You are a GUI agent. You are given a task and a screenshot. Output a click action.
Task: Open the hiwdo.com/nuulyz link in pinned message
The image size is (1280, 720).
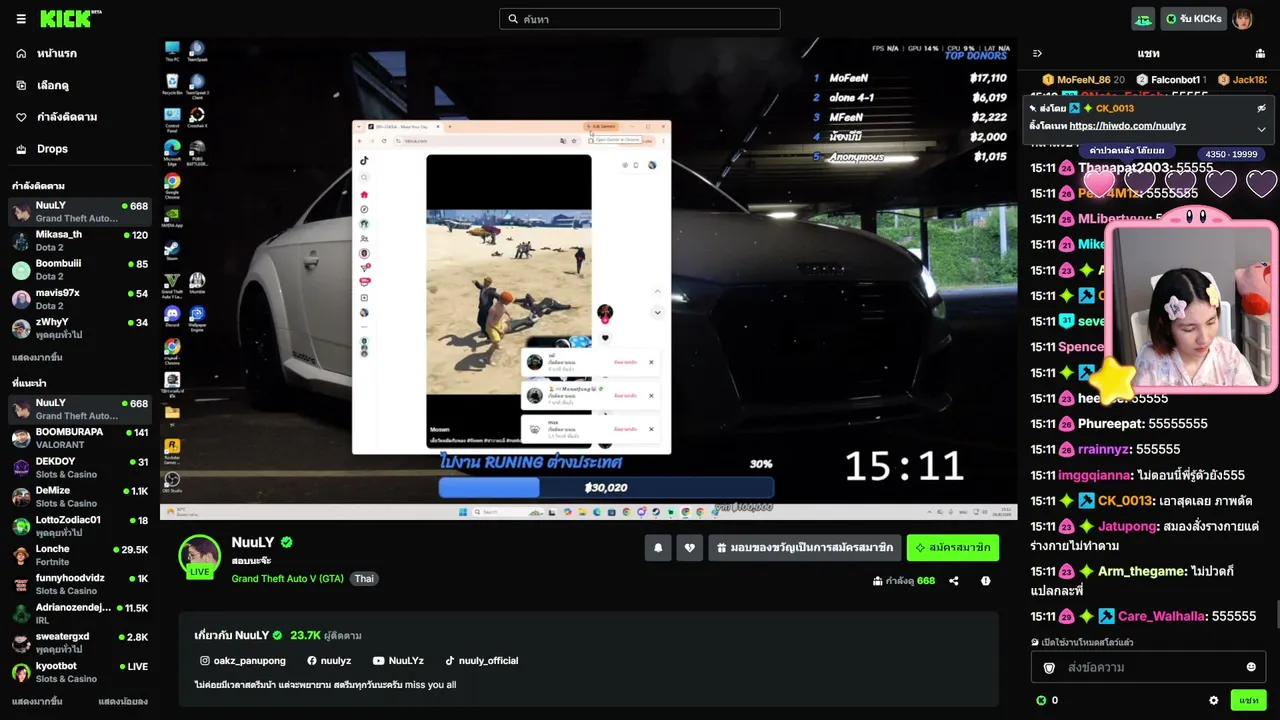[1127, 126]
